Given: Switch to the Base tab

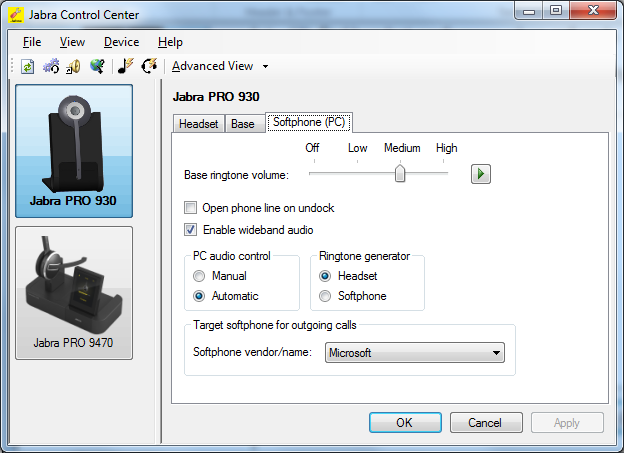Looking at the screenshot, I should click(x=243, y=124).
